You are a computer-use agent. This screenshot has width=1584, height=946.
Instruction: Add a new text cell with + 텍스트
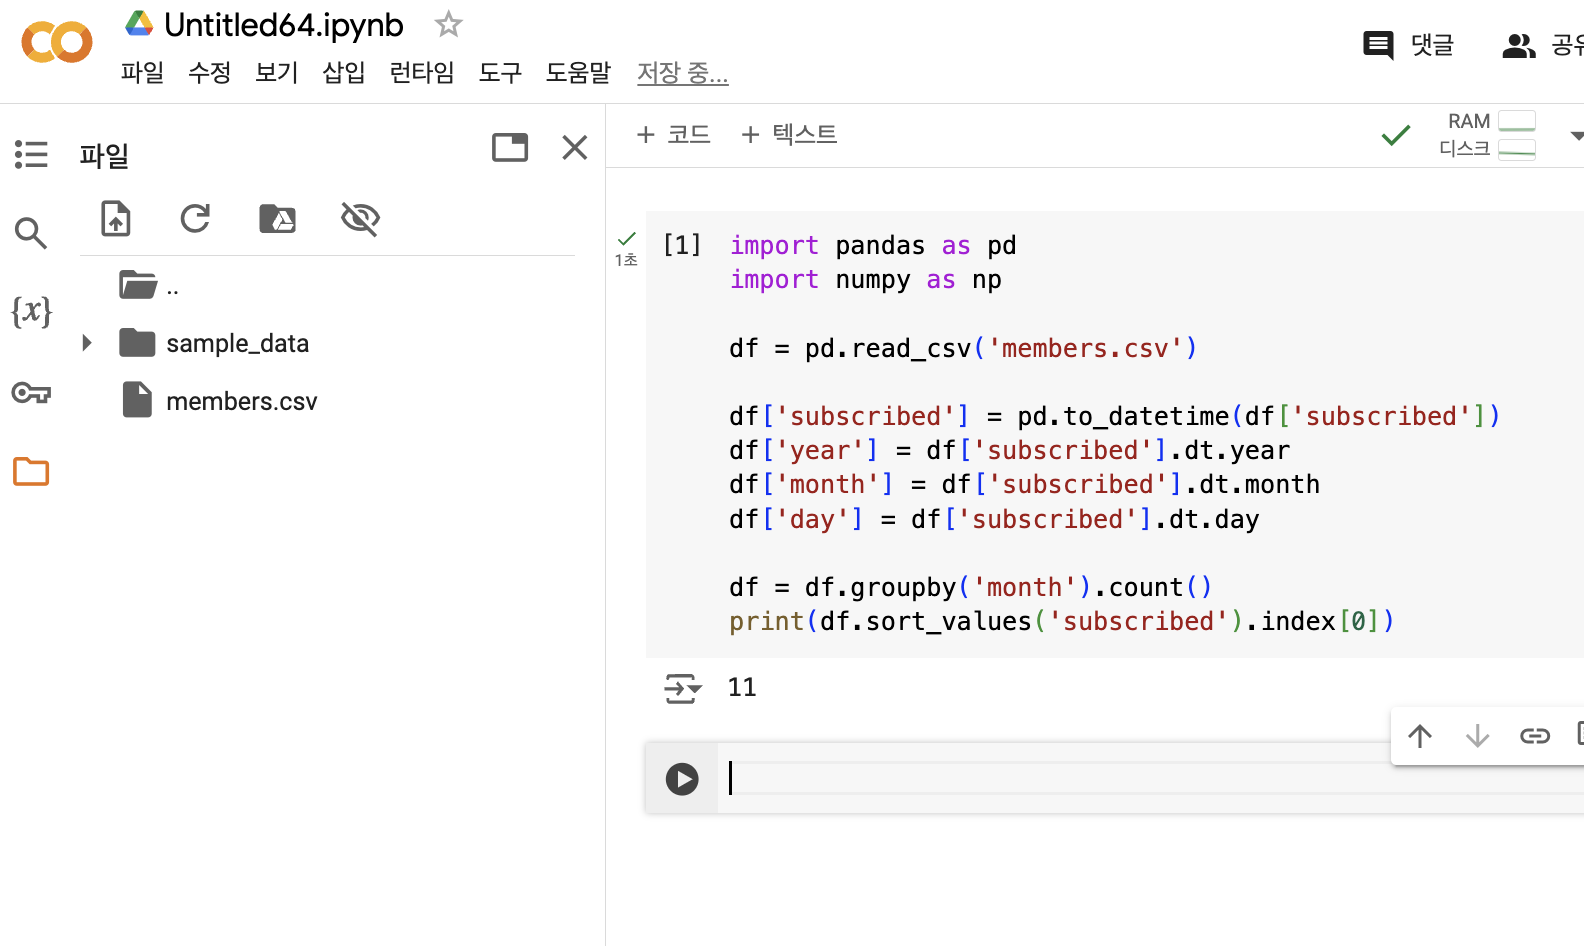click(789, 134)
